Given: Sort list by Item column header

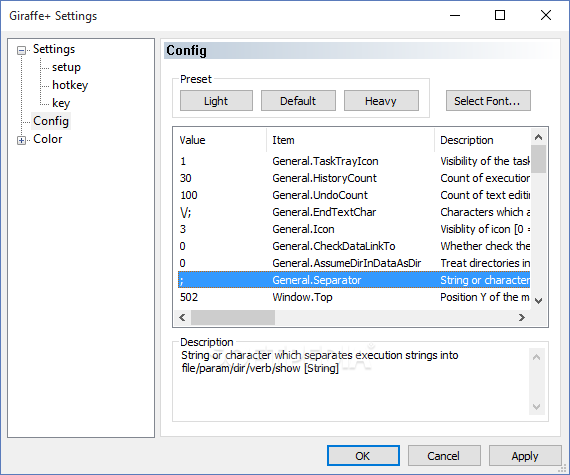Looking at the screenshot, I should tap(350, 140).
